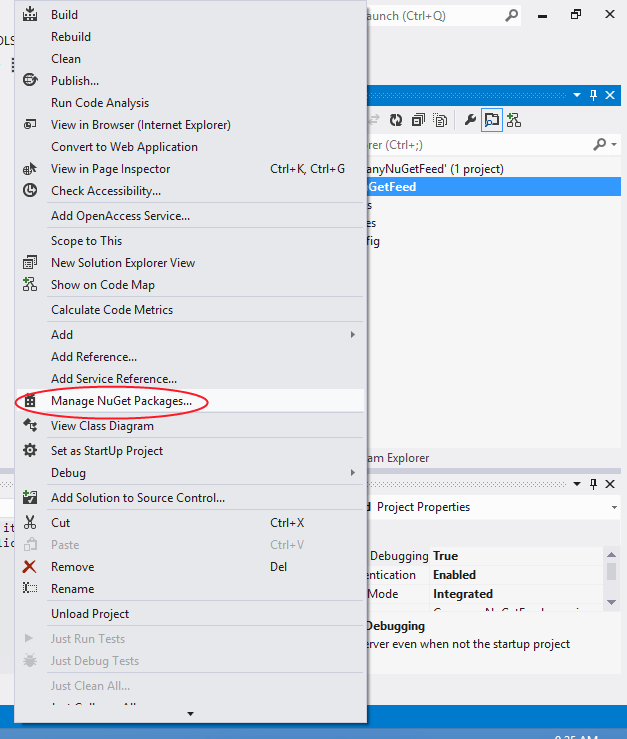
Task: Toggle Preview Selected Items button
Action: 492,121
